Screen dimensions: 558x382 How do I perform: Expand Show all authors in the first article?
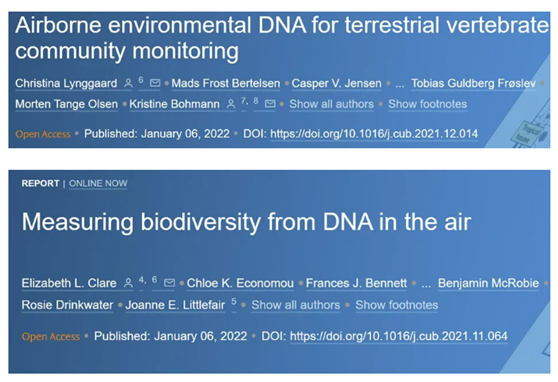[x=331, y=104]
